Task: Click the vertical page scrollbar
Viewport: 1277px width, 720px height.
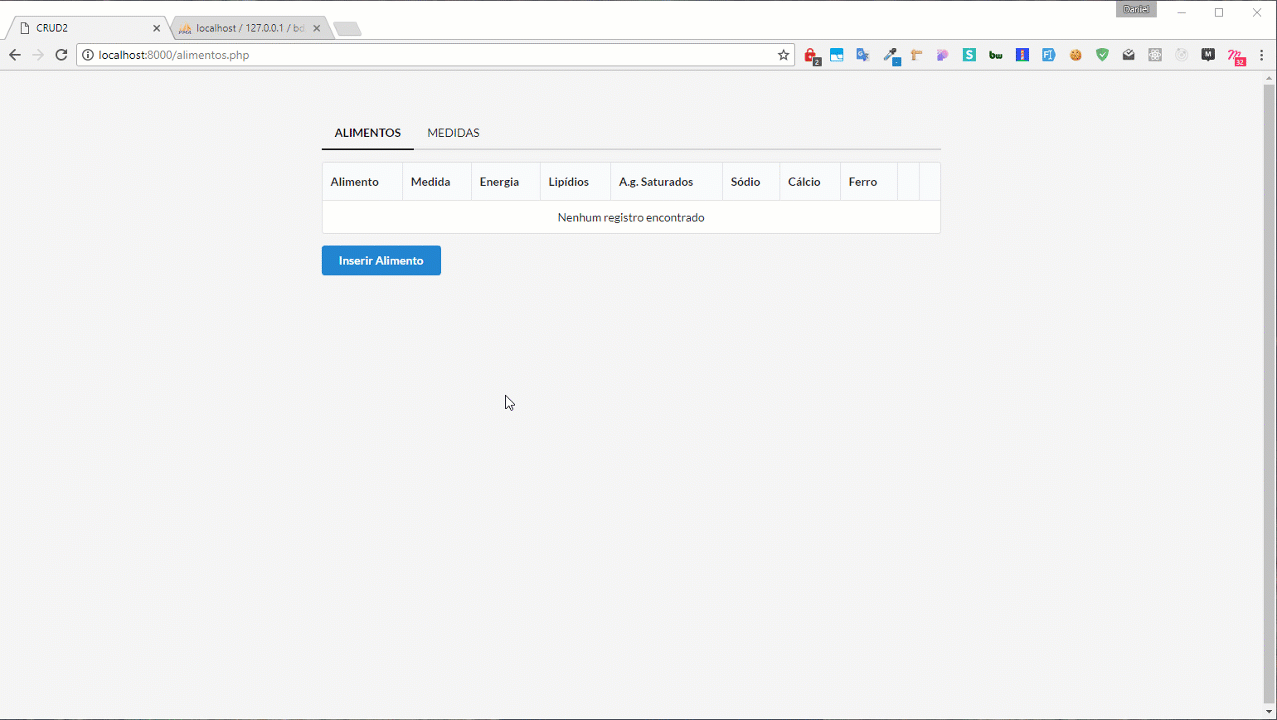Action: (1269, 394)
